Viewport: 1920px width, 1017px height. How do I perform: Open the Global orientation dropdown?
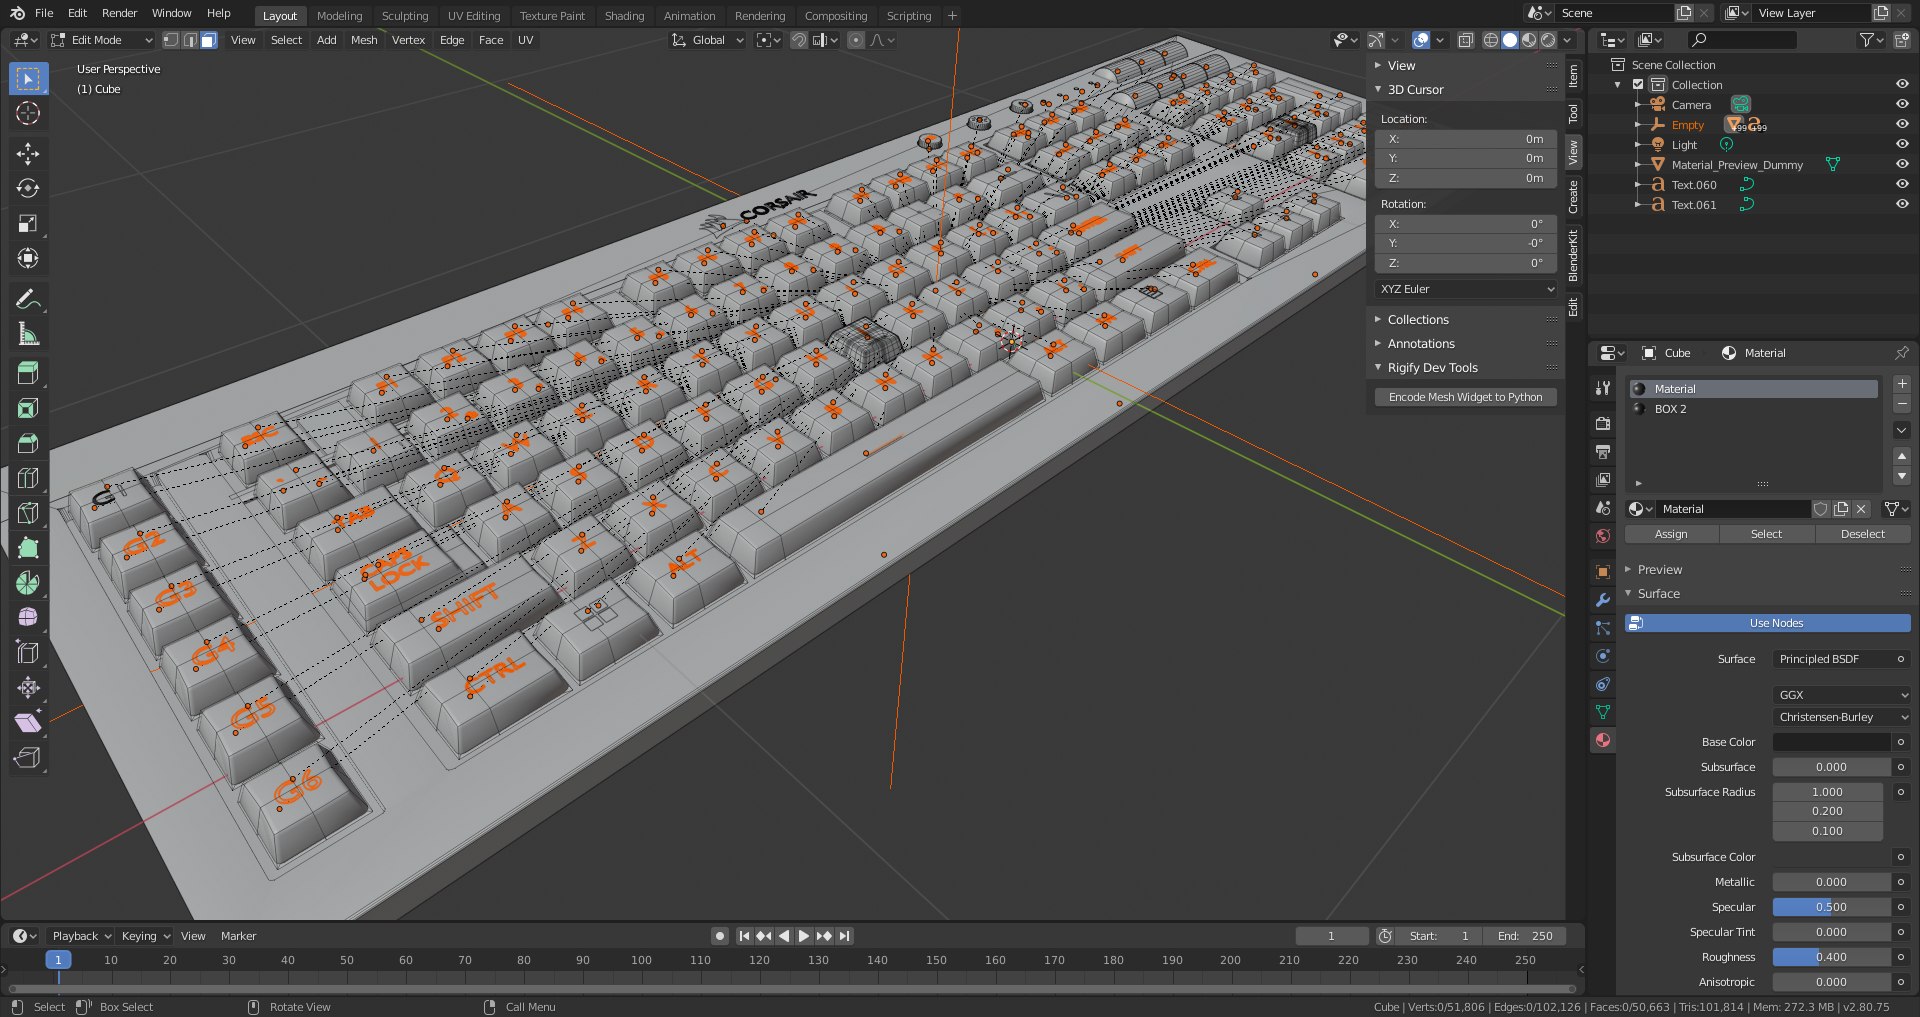(708, 40)
